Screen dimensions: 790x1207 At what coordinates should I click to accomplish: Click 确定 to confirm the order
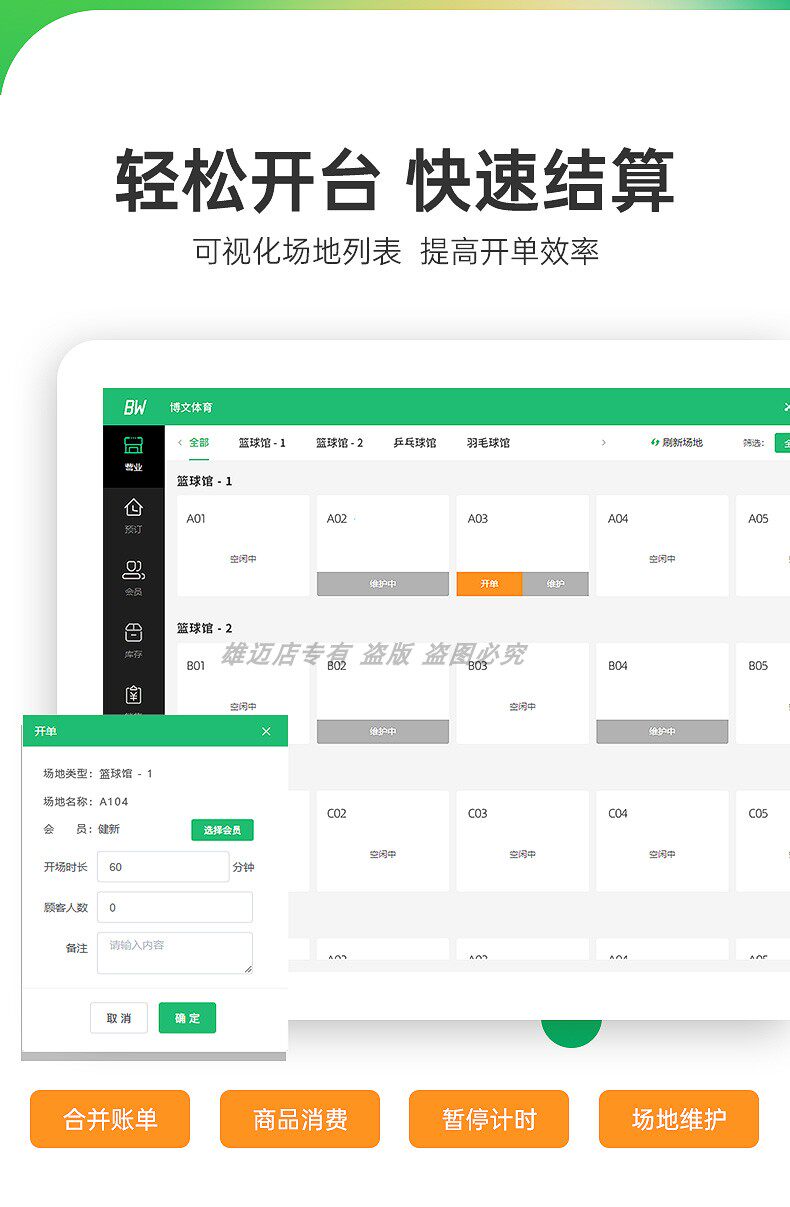pyautogui.click(x=187, y=1018)
